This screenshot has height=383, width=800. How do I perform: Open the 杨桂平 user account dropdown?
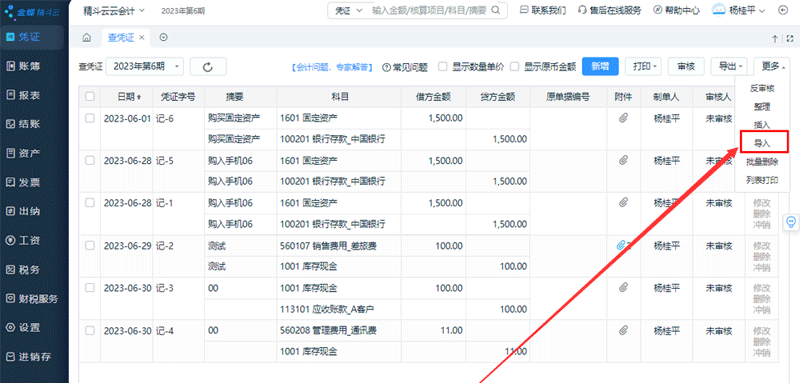[x=740, y=10]
